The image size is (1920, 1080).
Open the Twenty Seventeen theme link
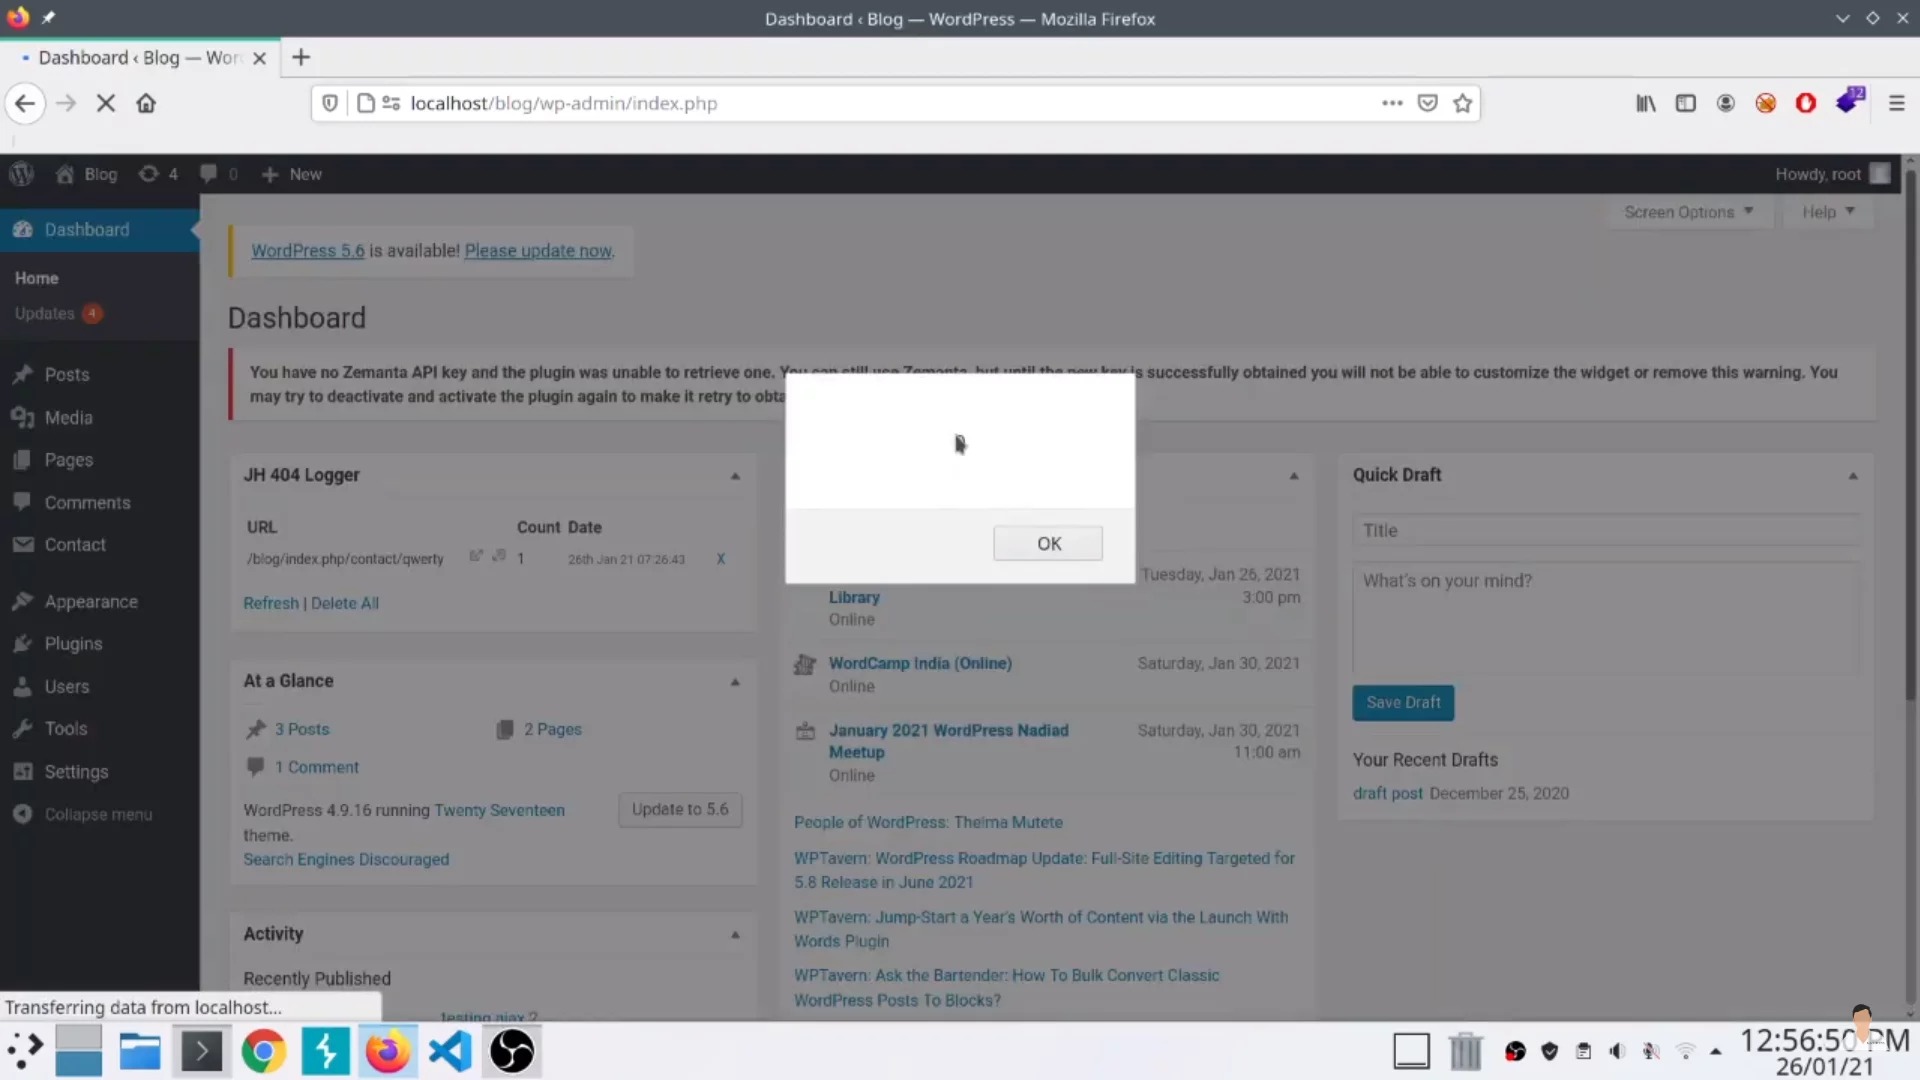(x=499, y=810)
